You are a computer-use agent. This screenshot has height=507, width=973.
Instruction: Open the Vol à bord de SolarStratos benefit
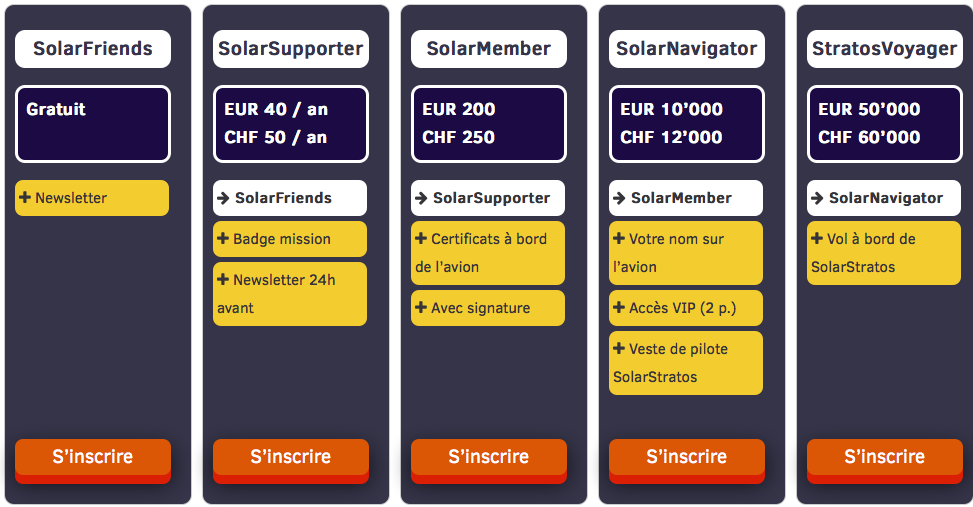point(884,253)
